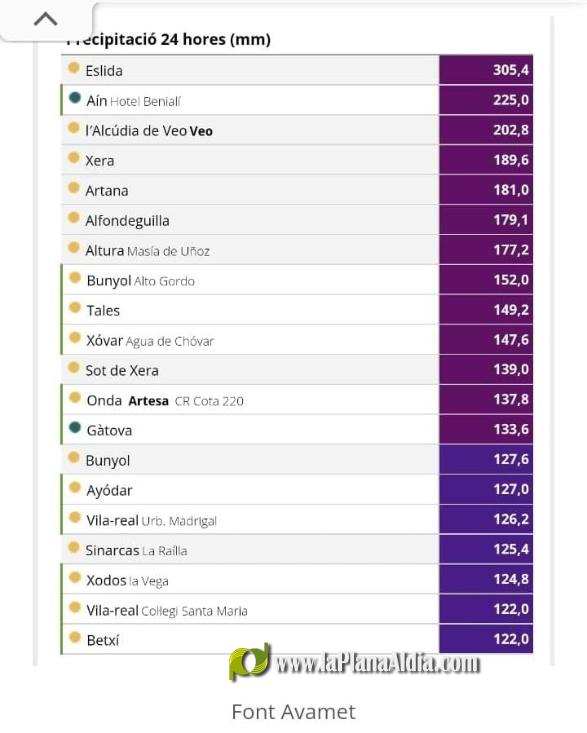Open Vila-real Urb. Madrigal entry
This screenshot has width=587, height=733.
(297, 519)
